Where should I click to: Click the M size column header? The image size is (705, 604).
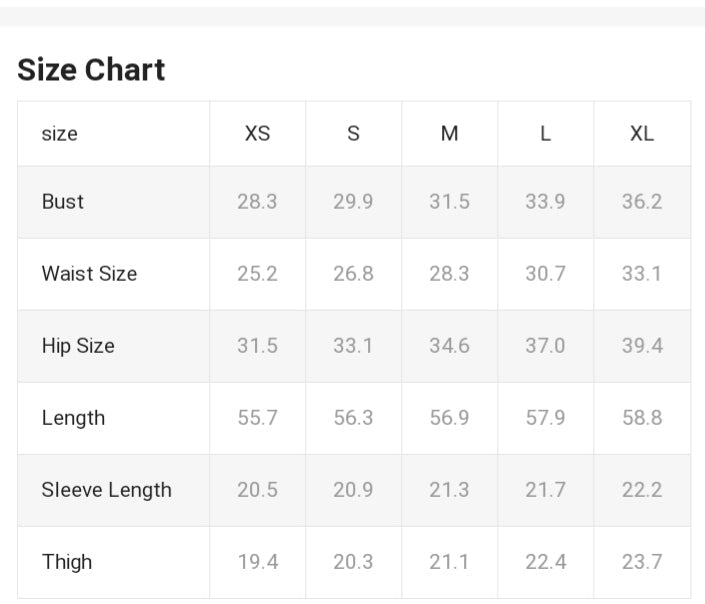tap(449, 134)
